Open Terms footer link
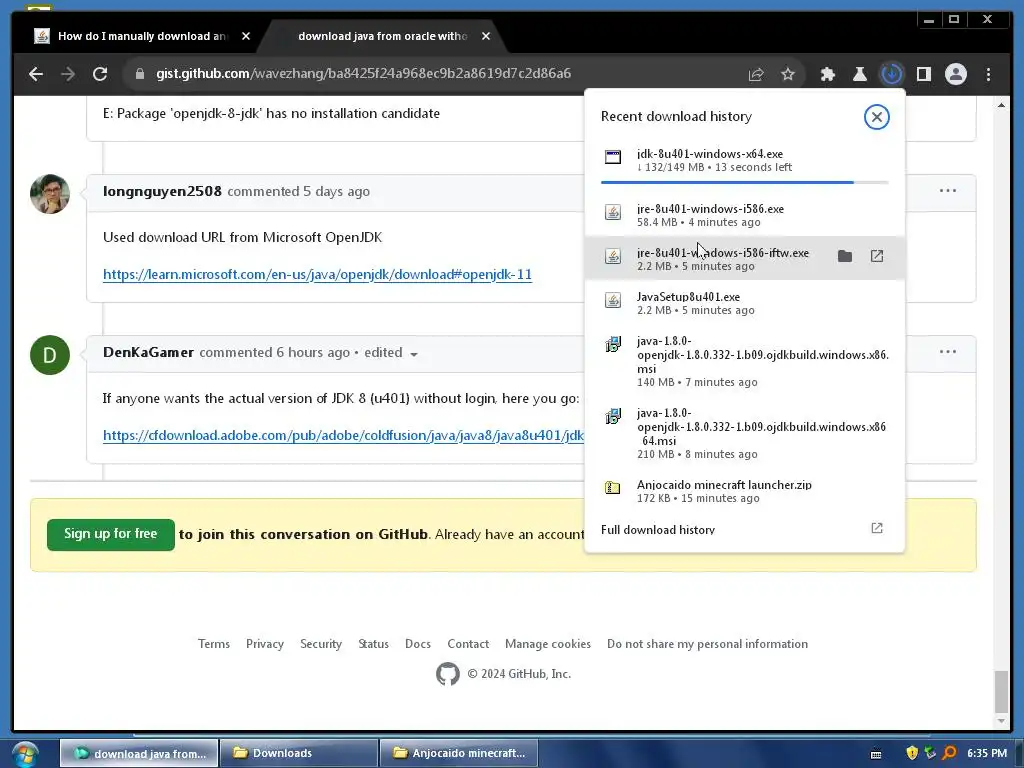 pyautogui.click(x=214, y=644)
